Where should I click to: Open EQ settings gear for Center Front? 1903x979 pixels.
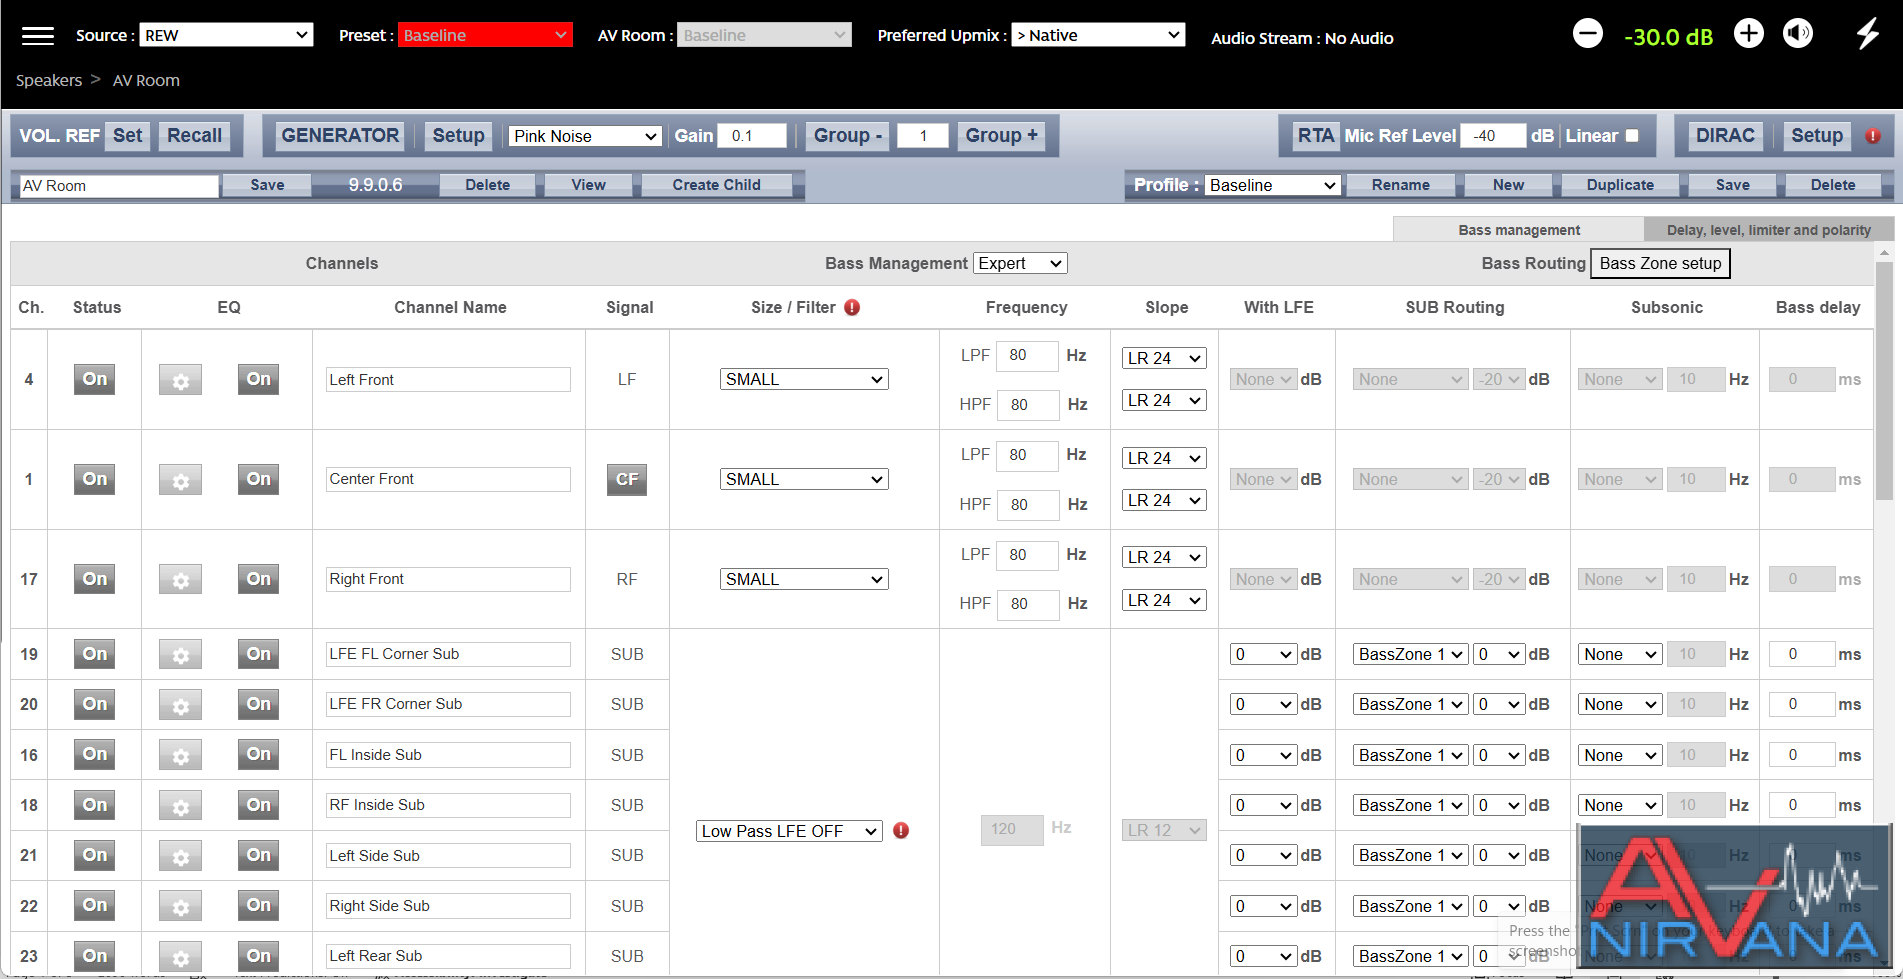coord(180,480)
